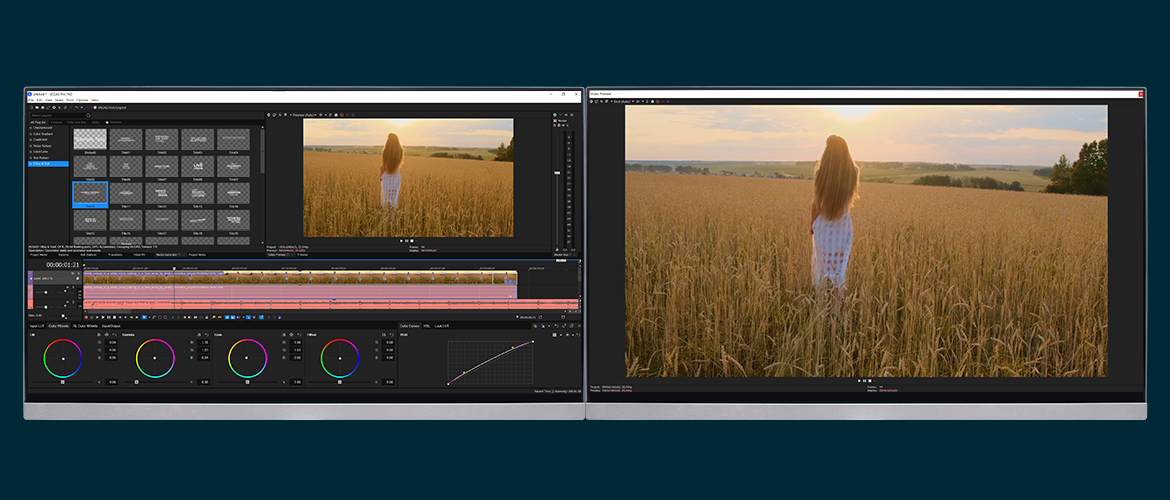Viewport: 1170px width, 500px height.
Task: Expand the Checkerboard plug-in tree item
Action: pos(30,128)
